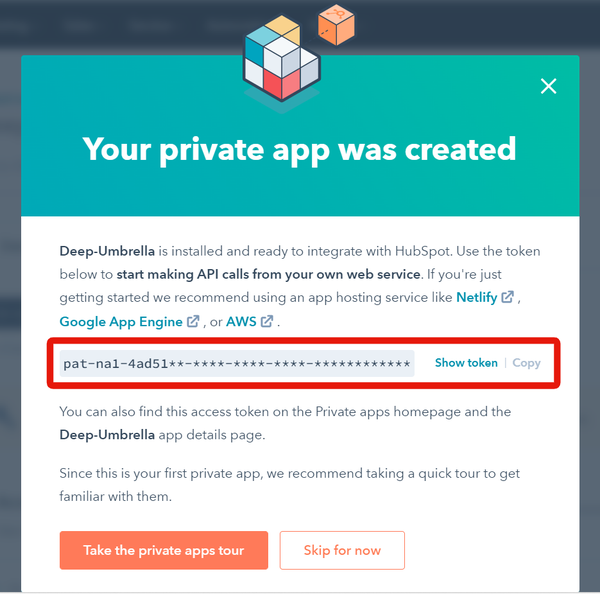Viewport: 600px width, 594px height.
Task: Click the external-link icon next to AWS
Action: coord(267,321)
